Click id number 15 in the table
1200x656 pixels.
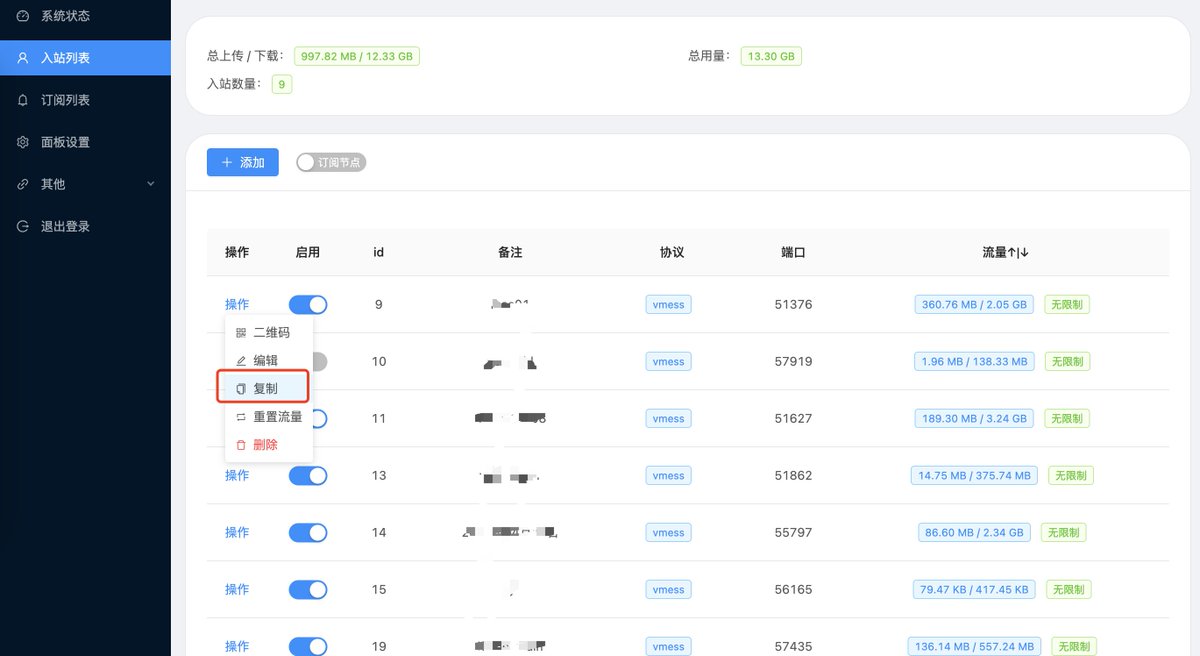click(x=379, y=590)
